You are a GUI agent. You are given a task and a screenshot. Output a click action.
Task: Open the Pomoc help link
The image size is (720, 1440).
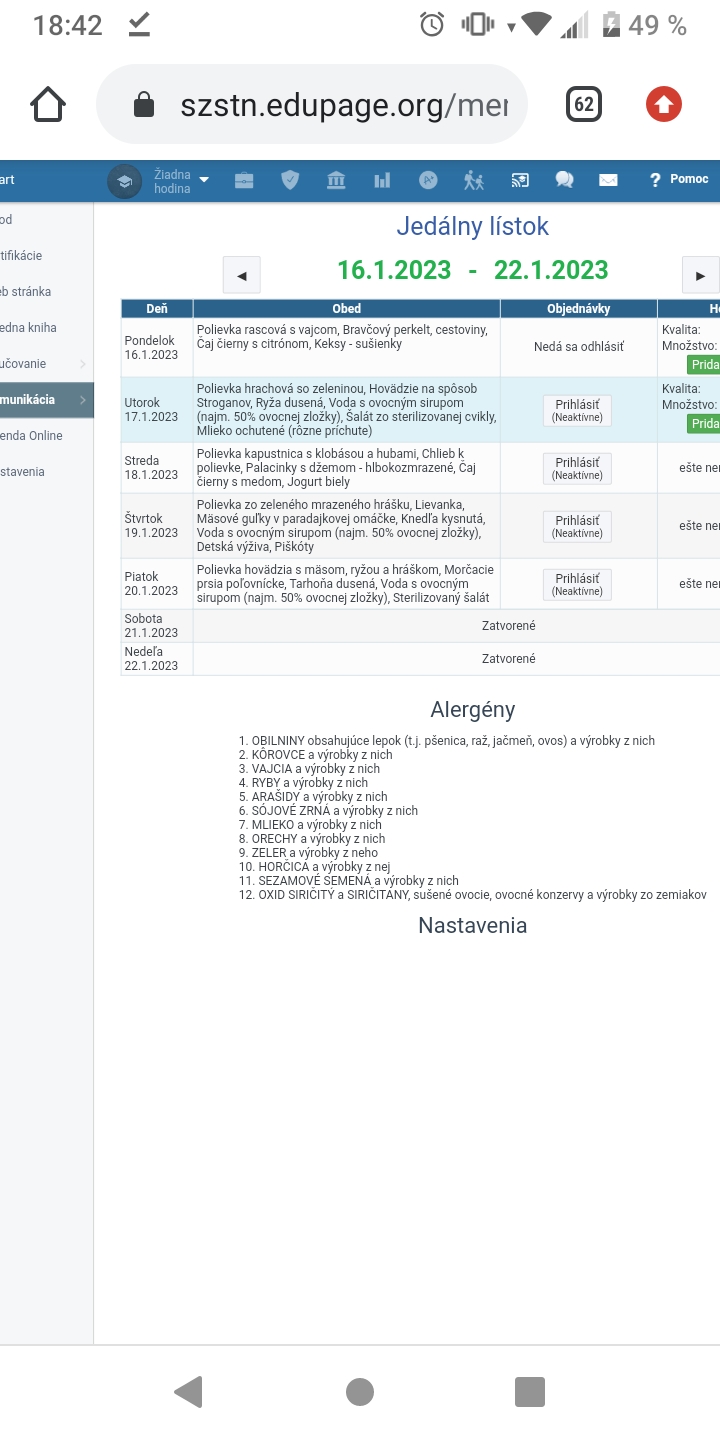pyautogui.click(x=679, y=180)
